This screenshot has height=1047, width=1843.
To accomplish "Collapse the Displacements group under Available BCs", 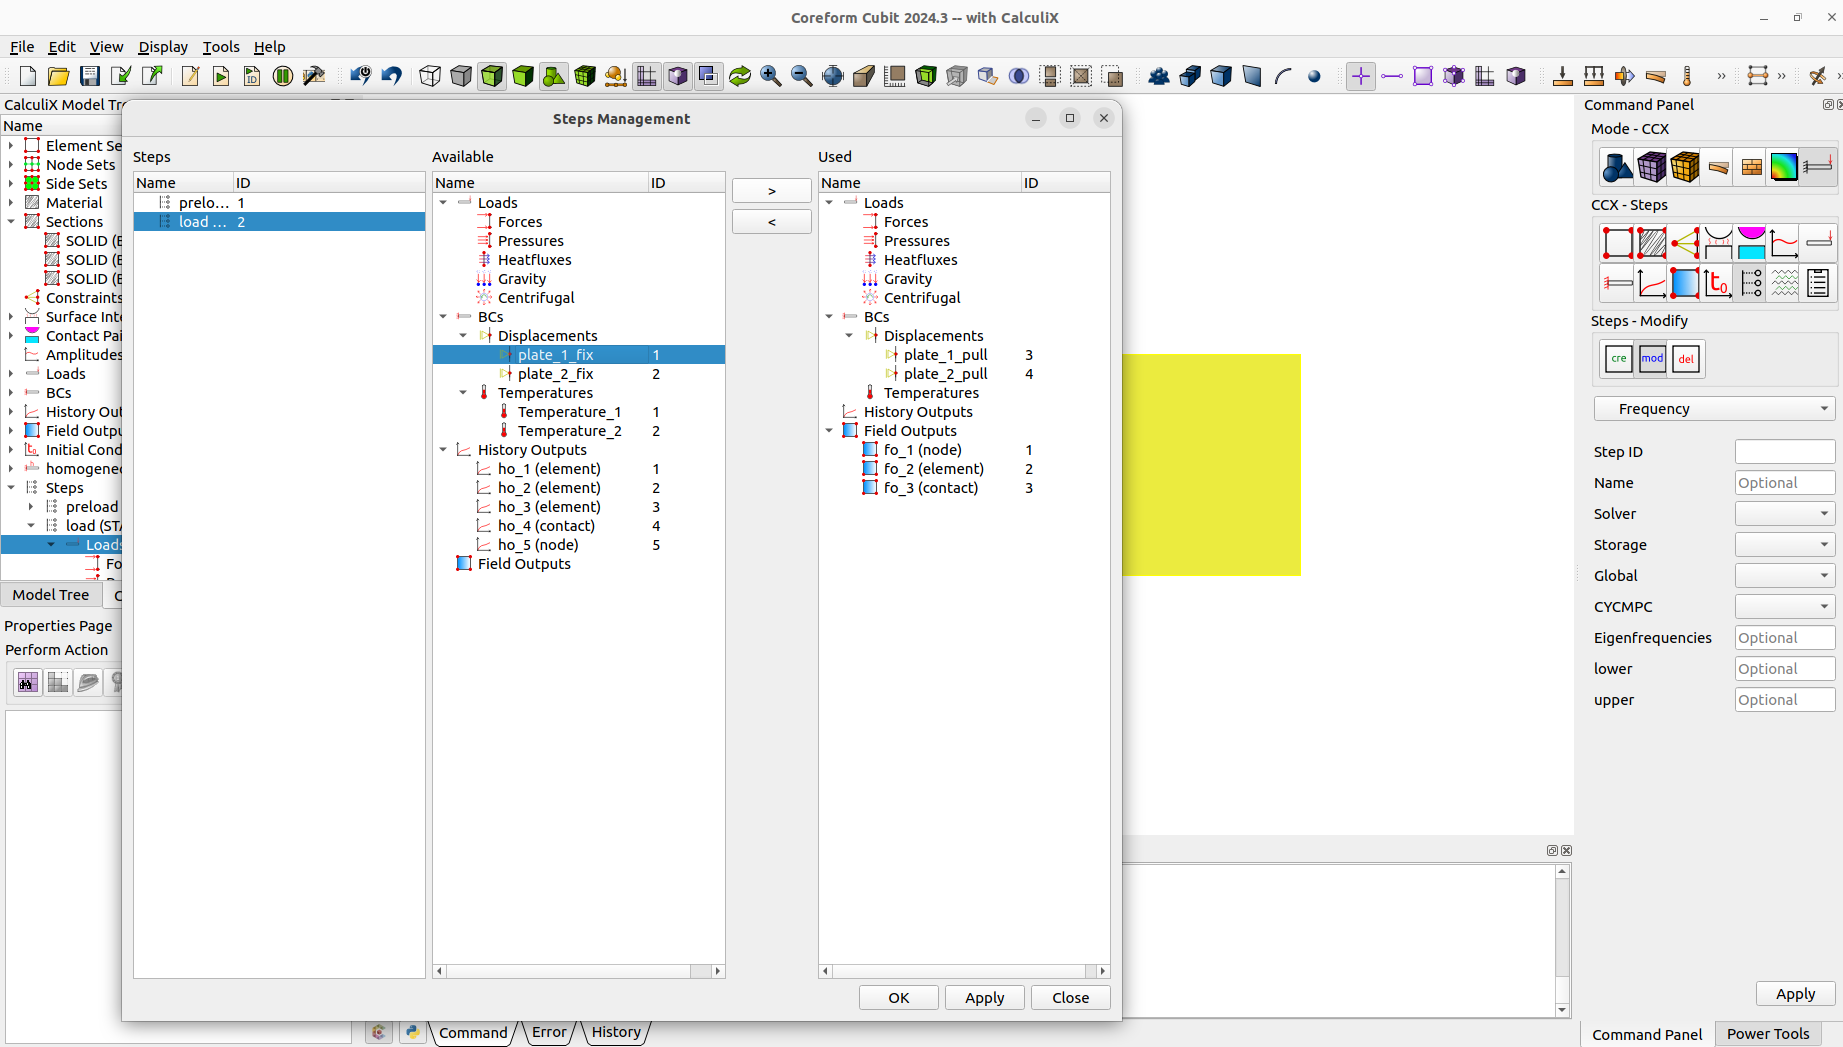I will pyautogui.click(x=463, y=335).
